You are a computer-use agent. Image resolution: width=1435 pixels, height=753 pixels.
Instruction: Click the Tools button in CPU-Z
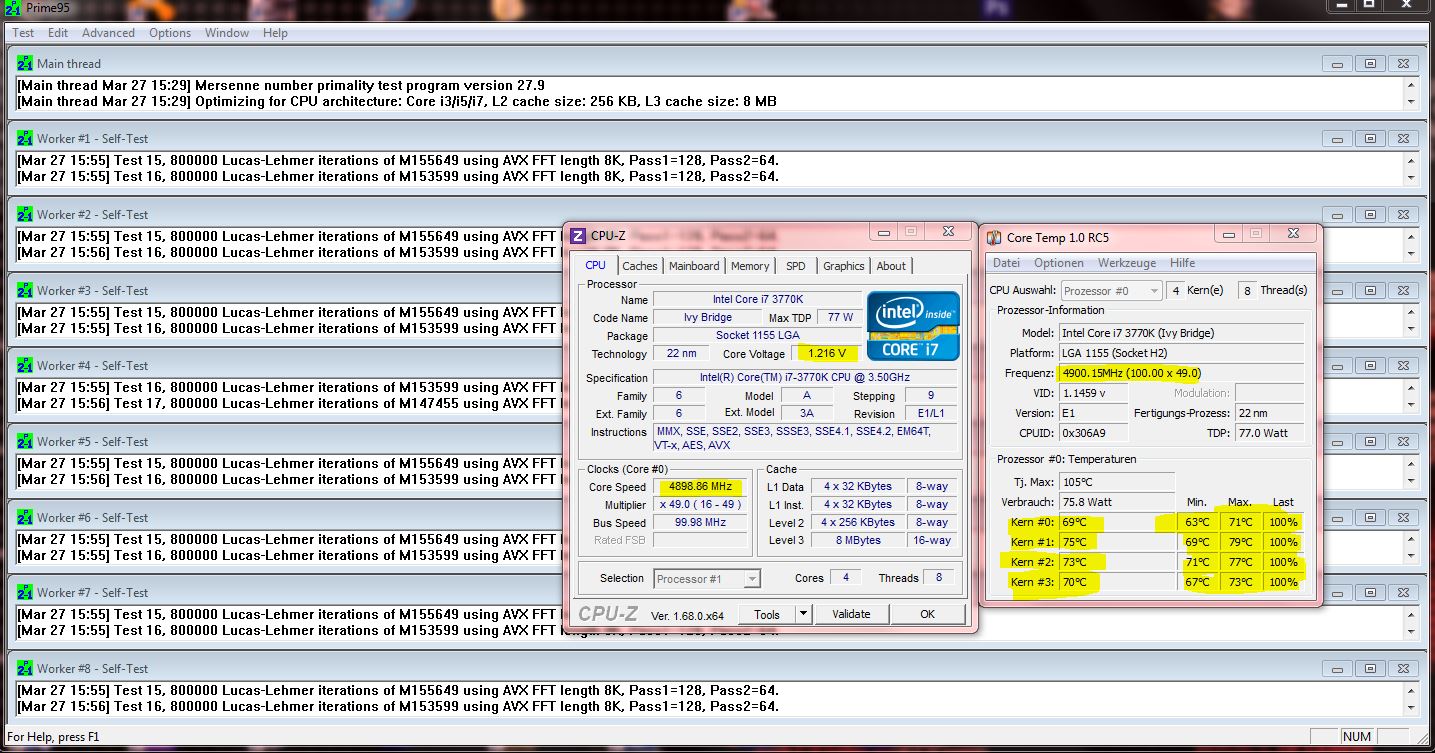tap(767, 614)
